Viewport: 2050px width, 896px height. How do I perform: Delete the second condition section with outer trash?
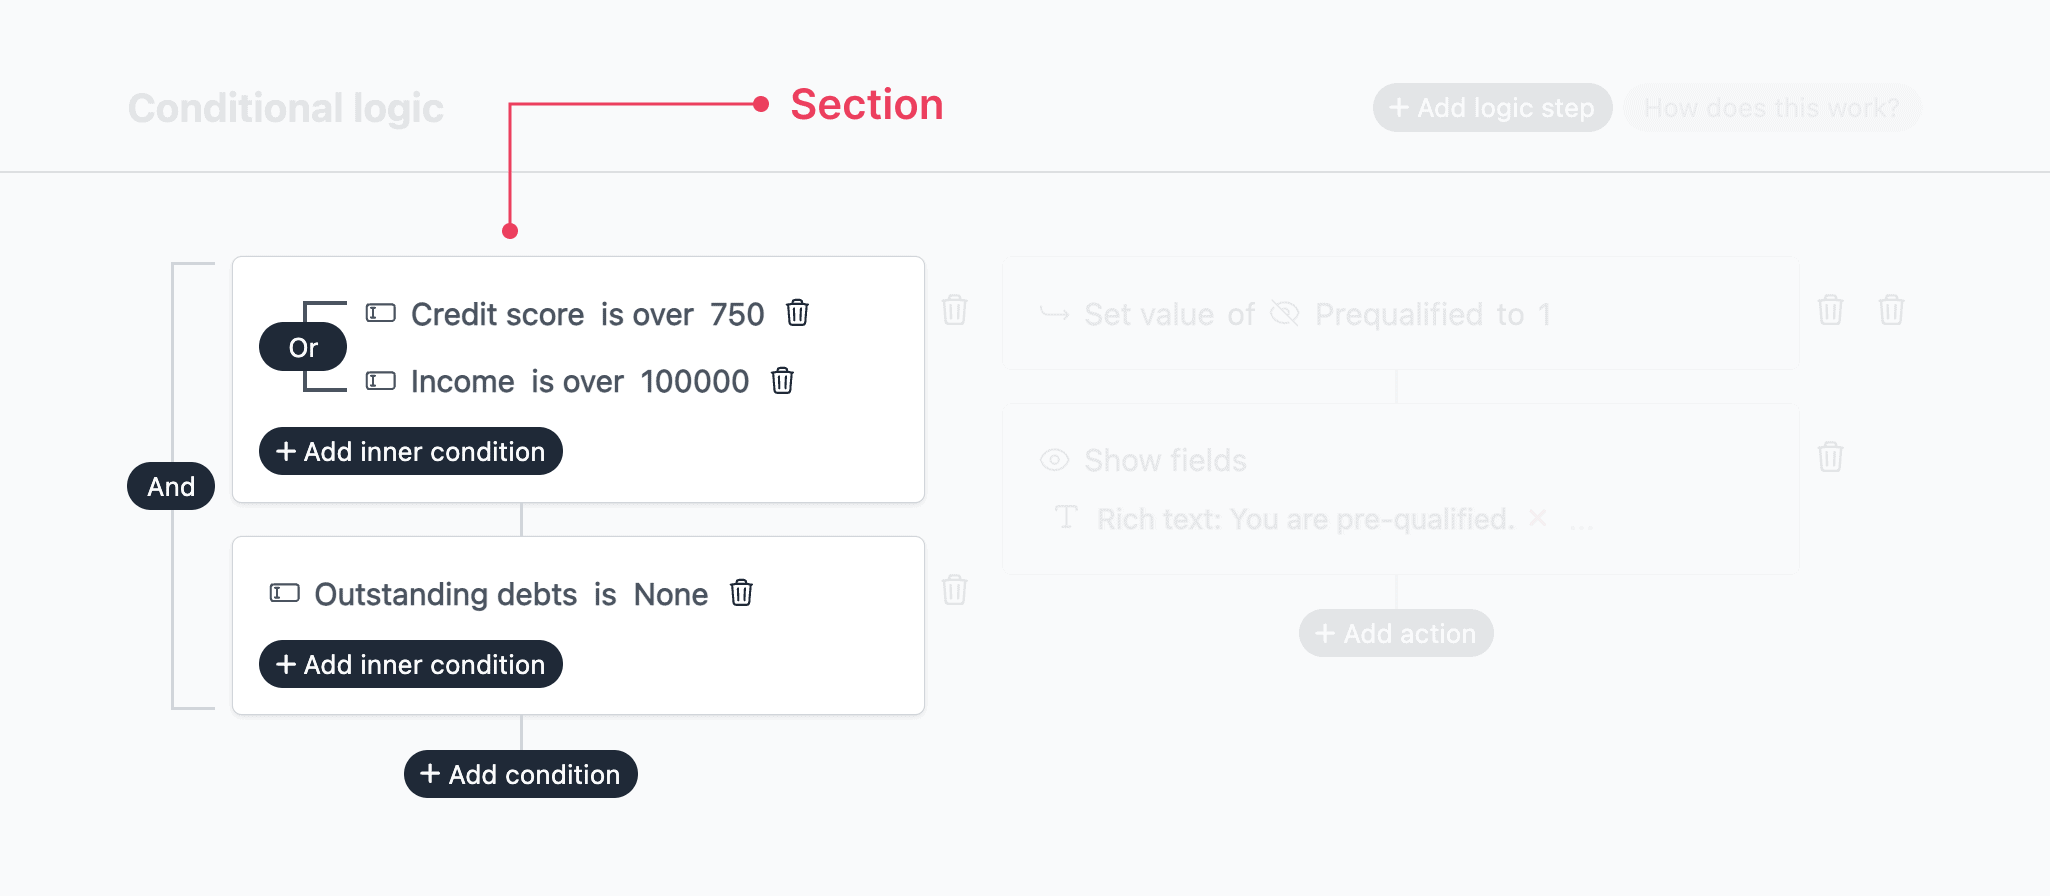point(955,590)
